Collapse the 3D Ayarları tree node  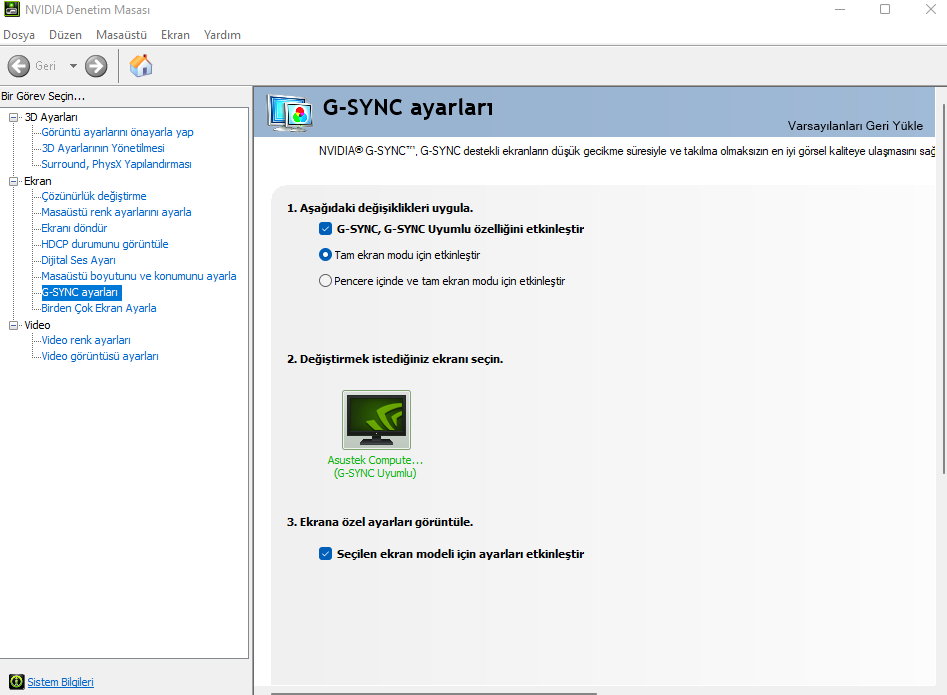13,117
